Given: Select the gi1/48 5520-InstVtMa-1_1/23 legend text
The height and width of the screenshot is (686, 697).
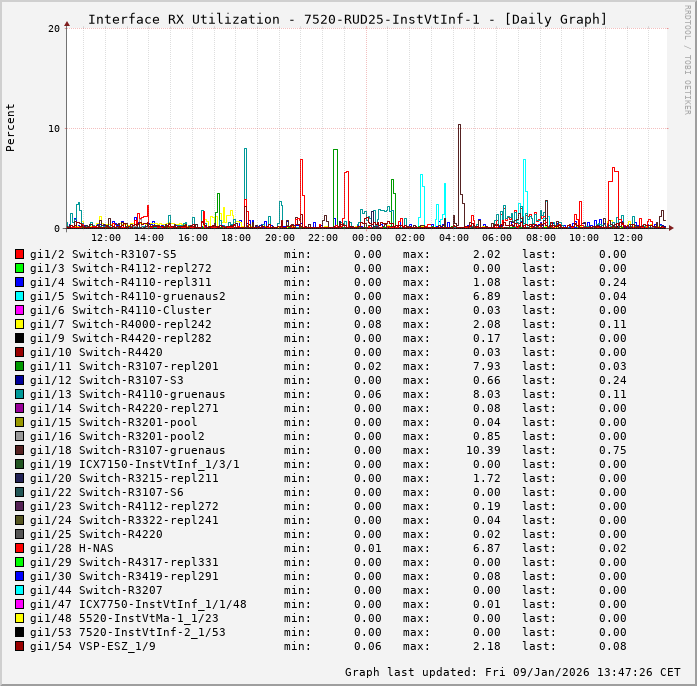Looking at the screenshot, I should (124, 618).
